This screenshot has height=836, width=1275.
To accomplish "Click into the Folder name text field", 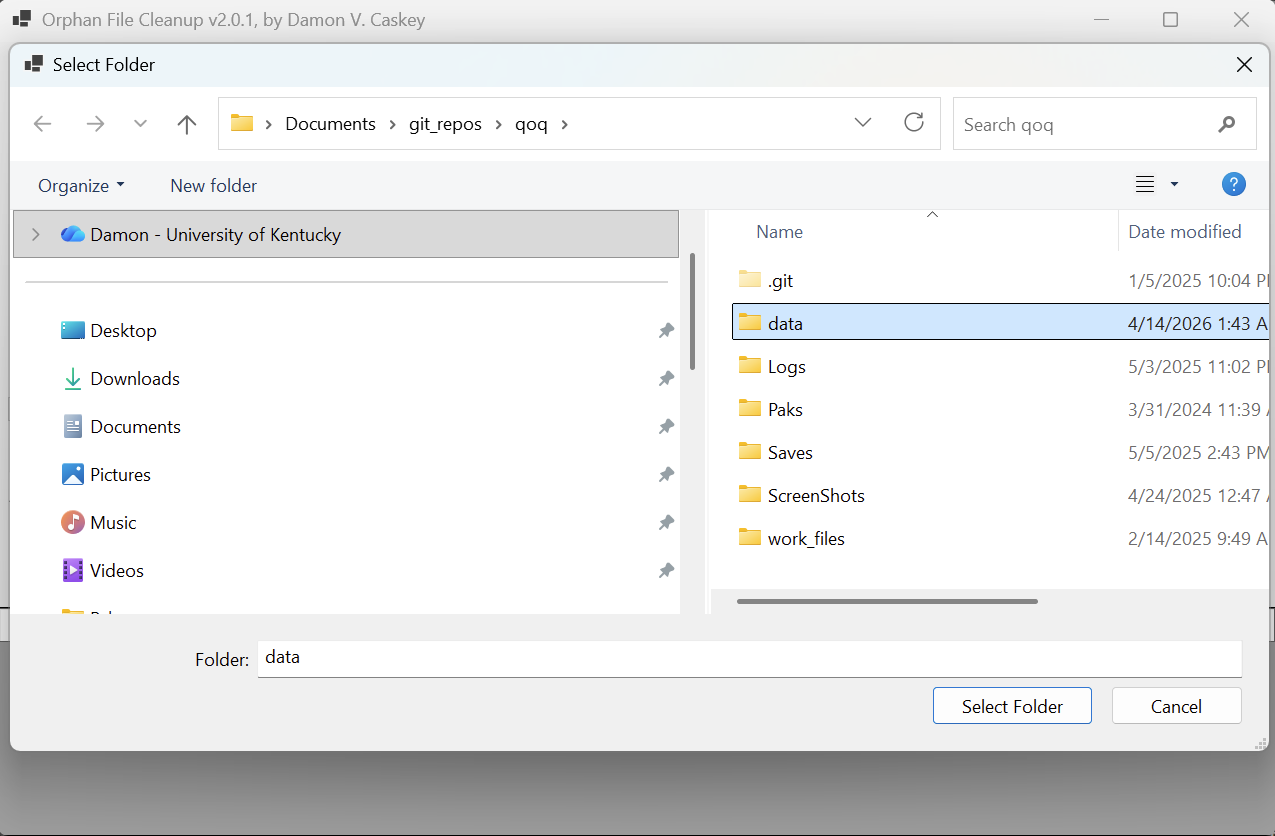I will (748, 659).
